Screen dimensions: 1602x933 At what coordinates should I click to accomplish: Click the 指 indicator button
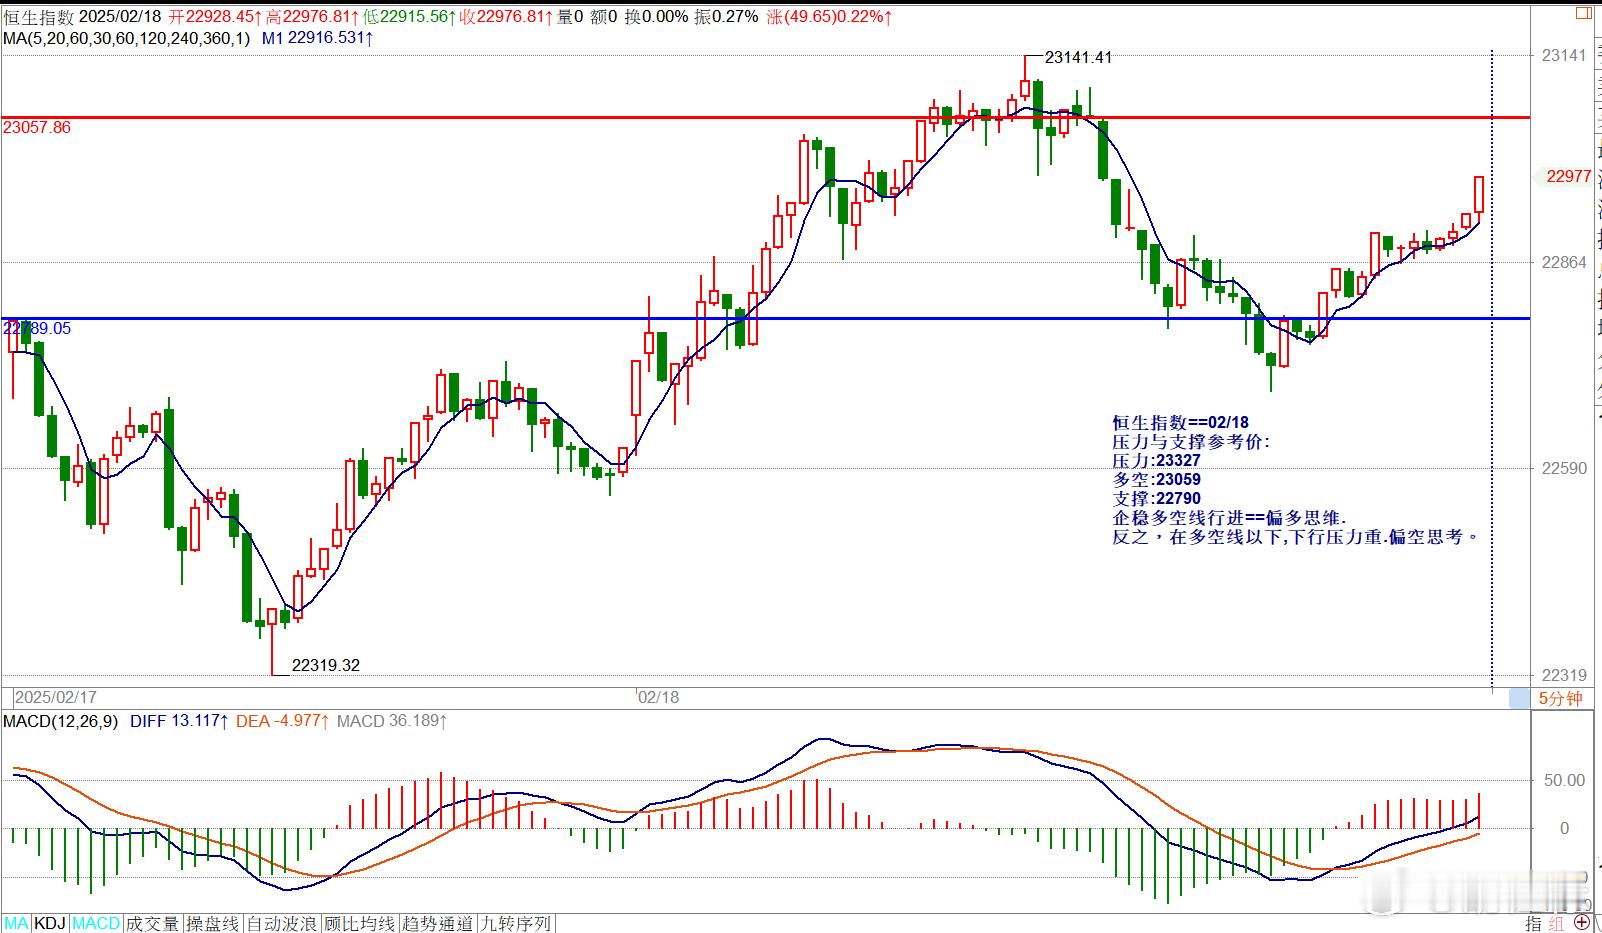pos(1533,923)
